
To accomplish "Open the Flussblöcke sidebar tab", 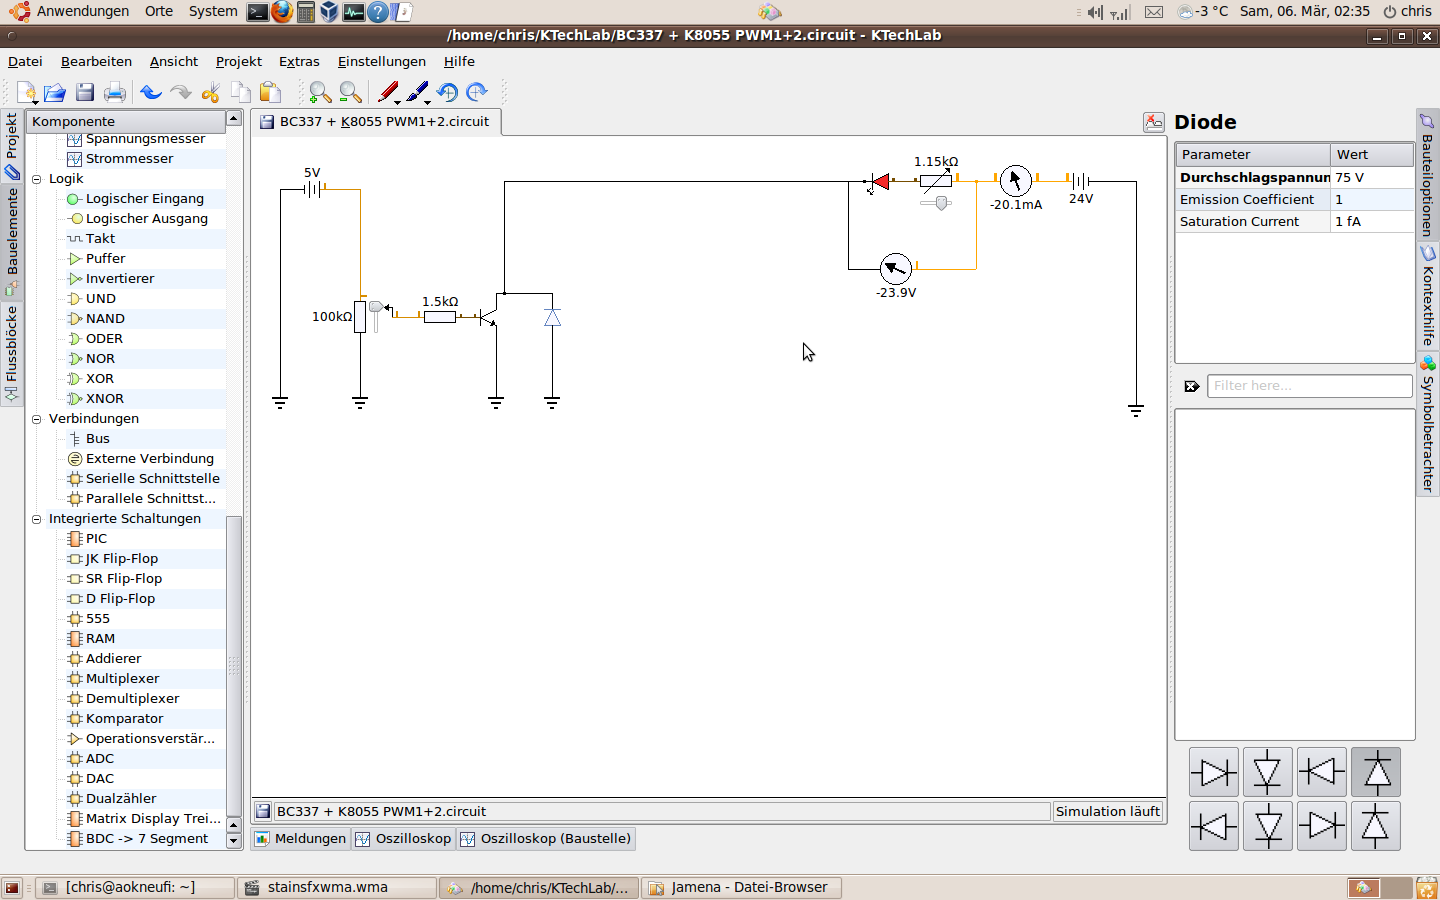I will pos(12,353).
